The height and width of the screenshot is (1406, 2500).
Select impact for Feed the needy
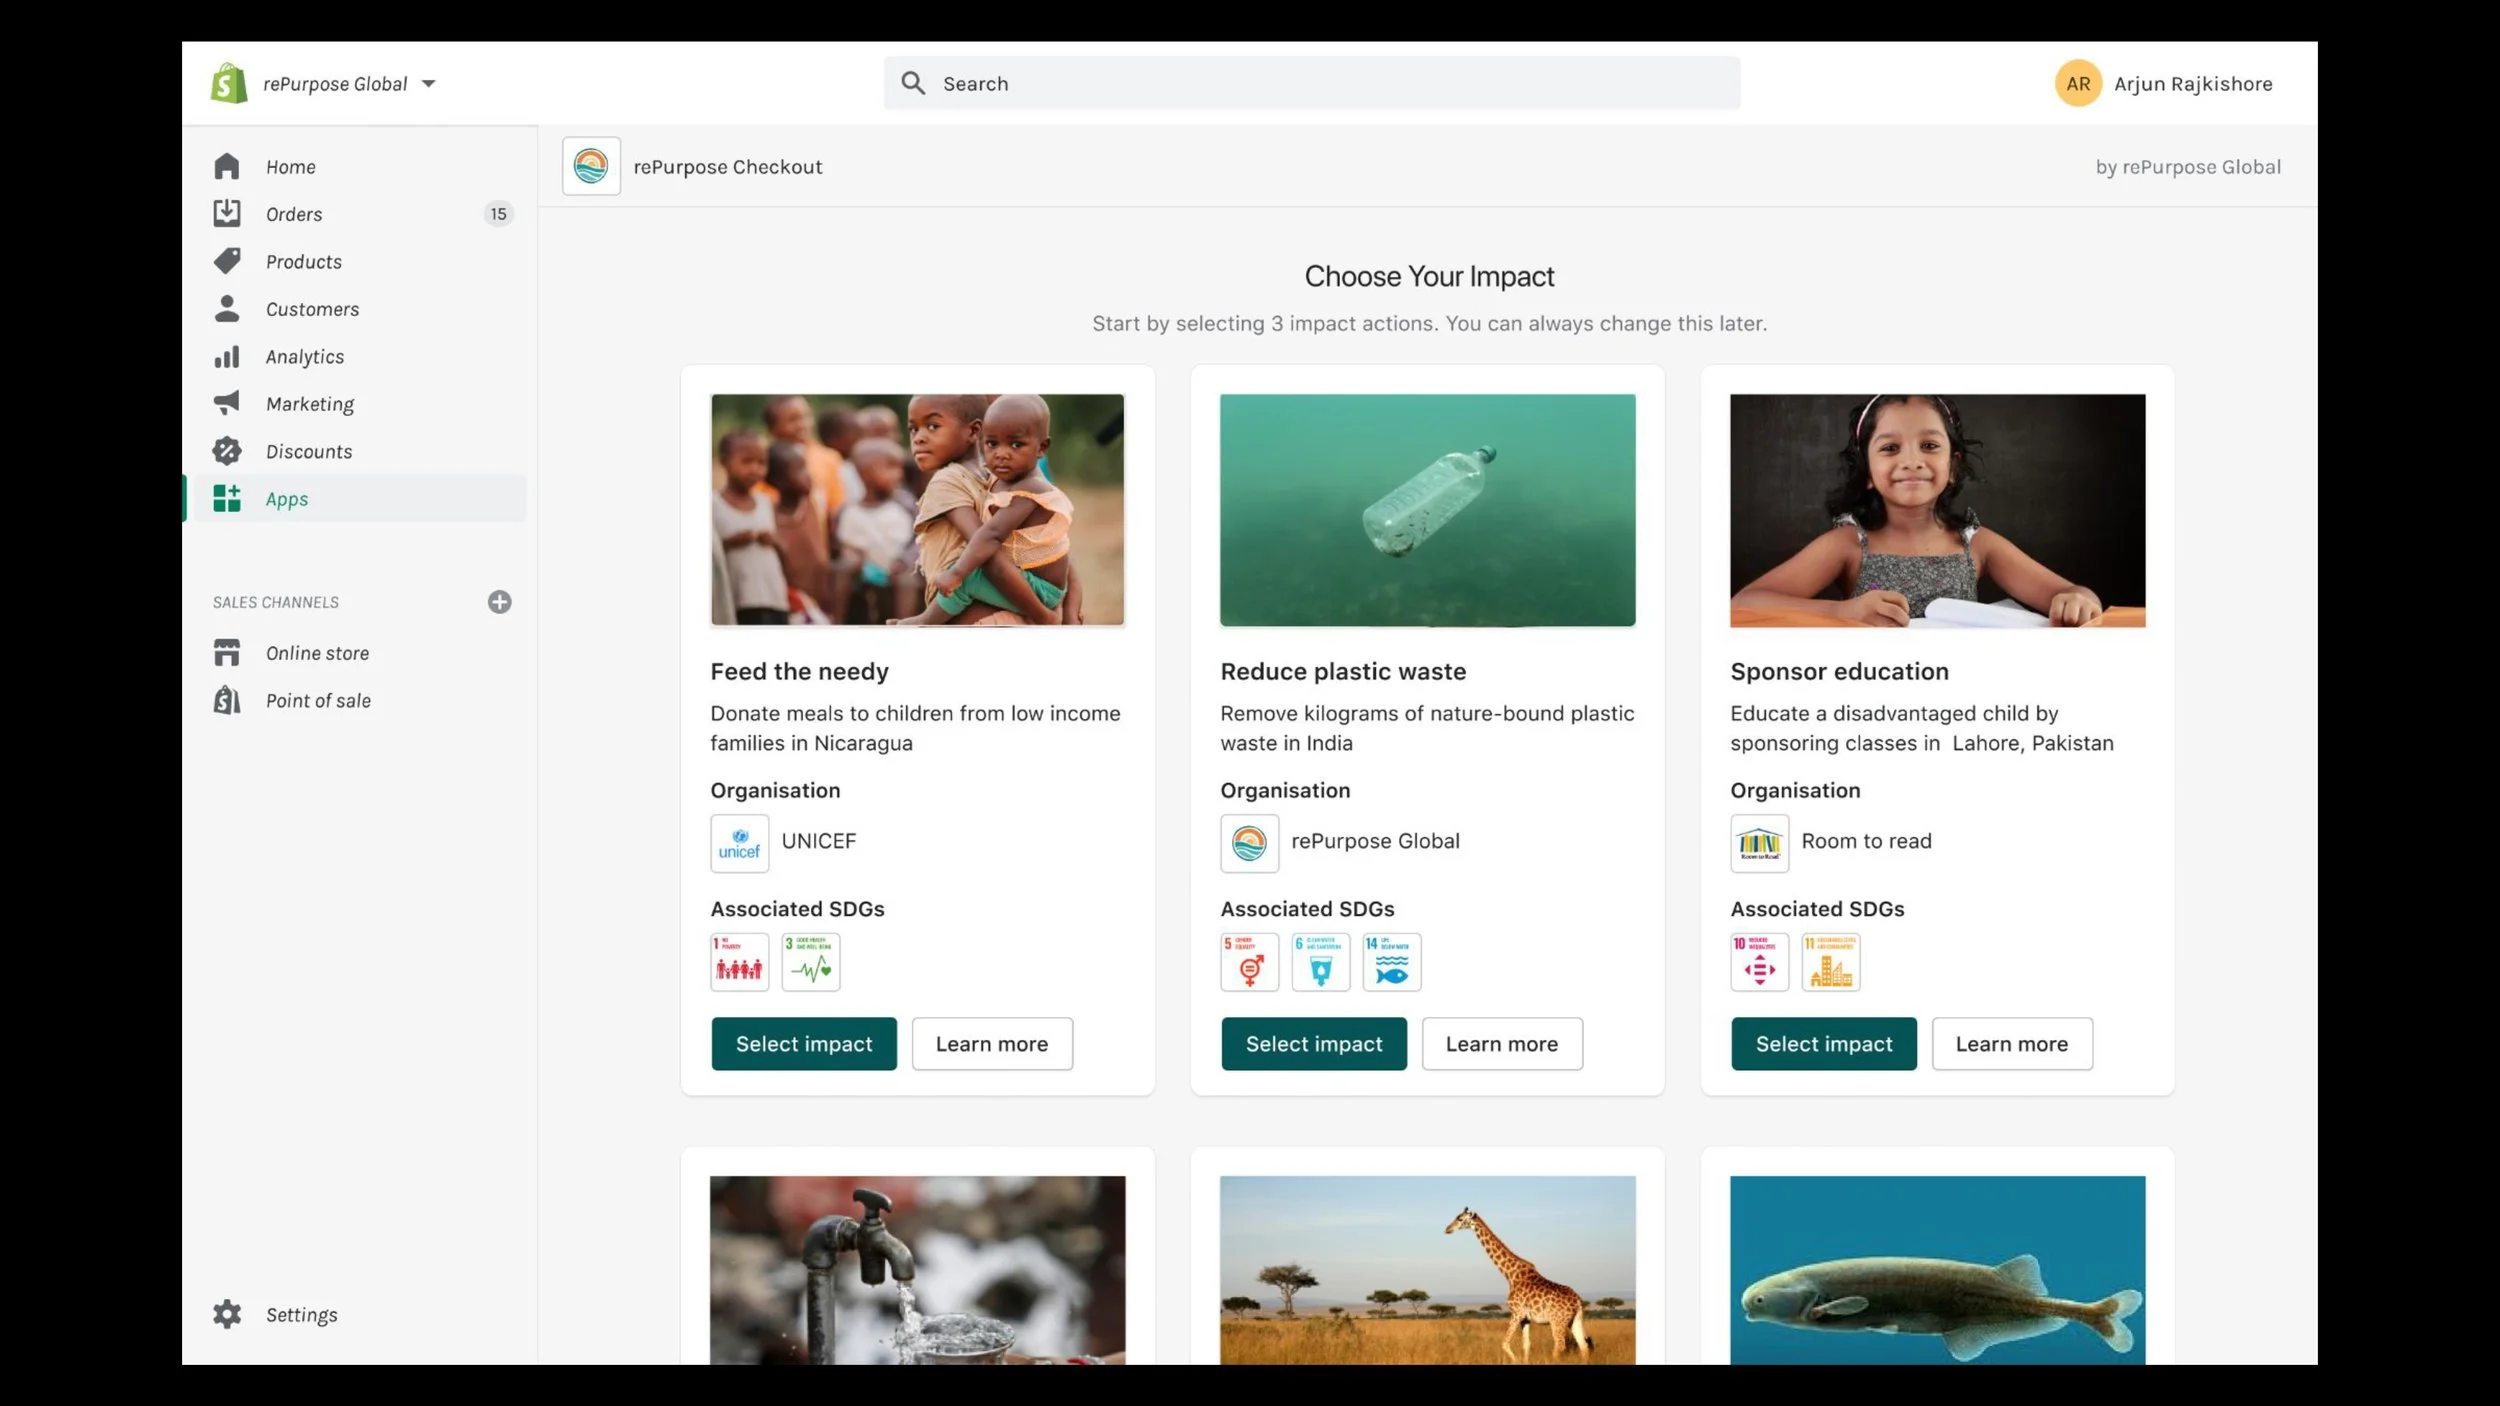(803, 1044)
